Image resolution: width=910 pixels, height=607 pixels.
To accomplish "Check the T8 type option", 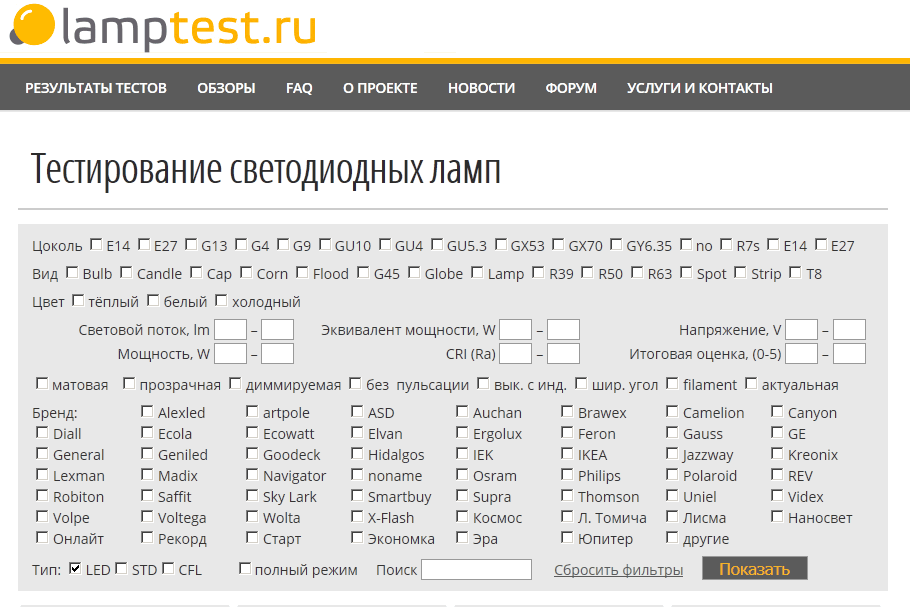I will 795,272.
